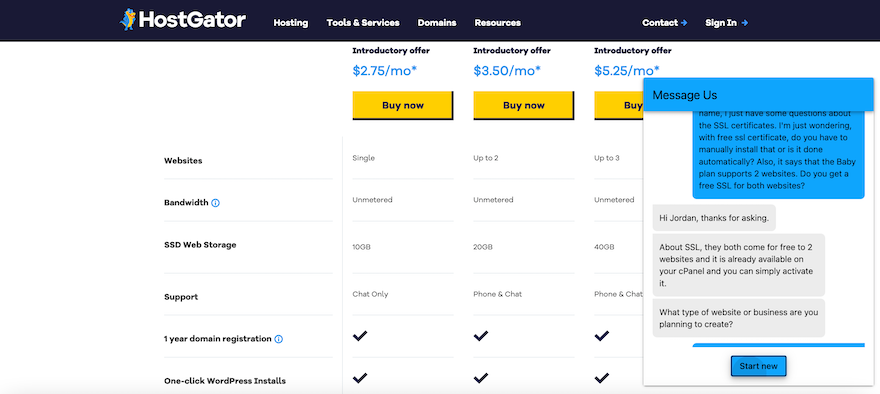Click "Introductory offer" above $3.50/mo

click(x=512, y=51)
